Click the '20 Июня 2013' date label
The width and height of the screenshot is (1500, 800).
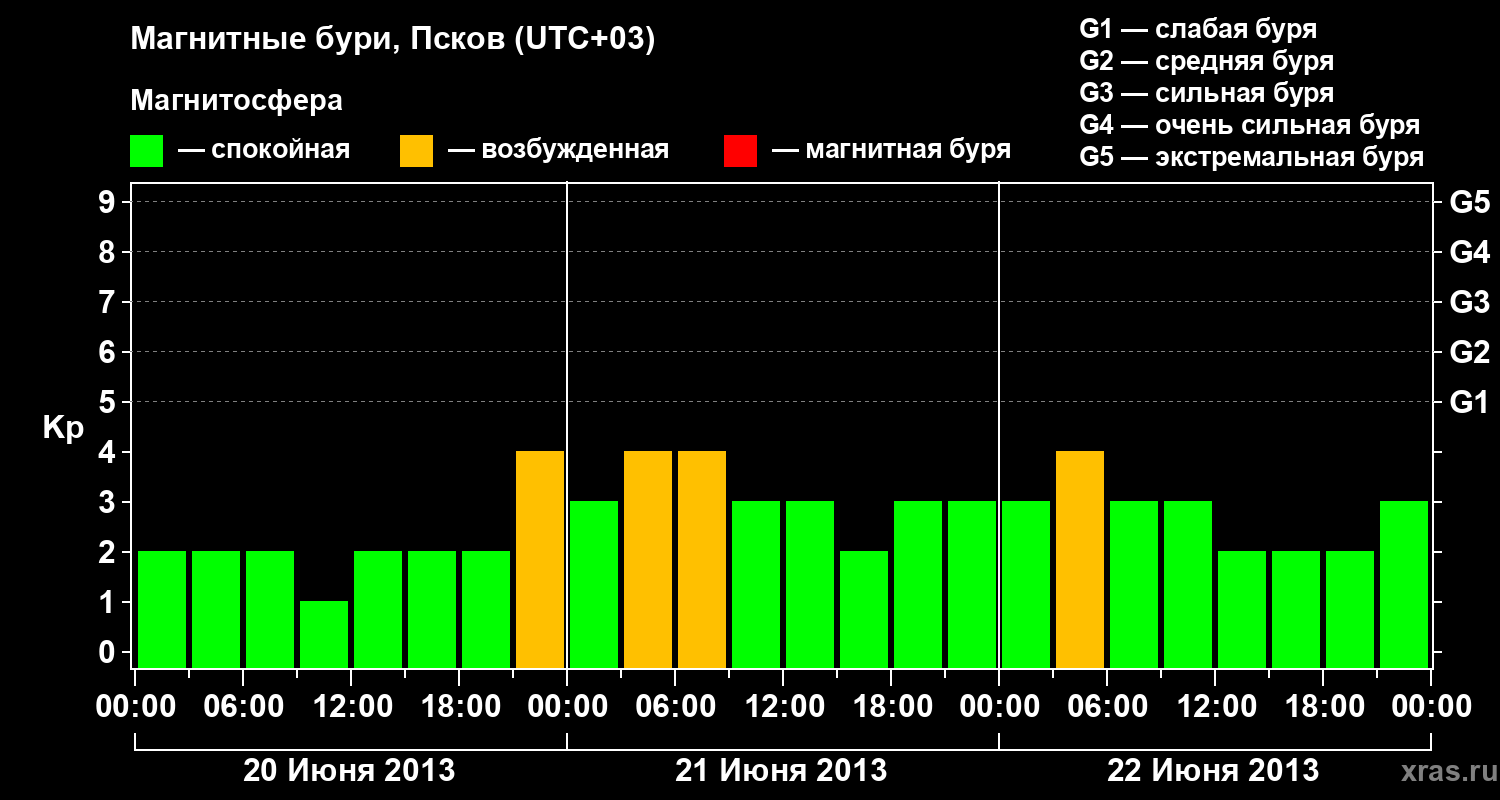tap(349, 771)
